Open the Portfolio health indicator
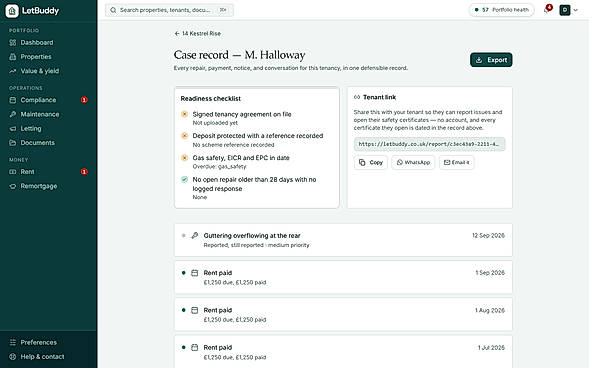Image resolution: width=589 pixels, height=368 pixels. [501, 10]
